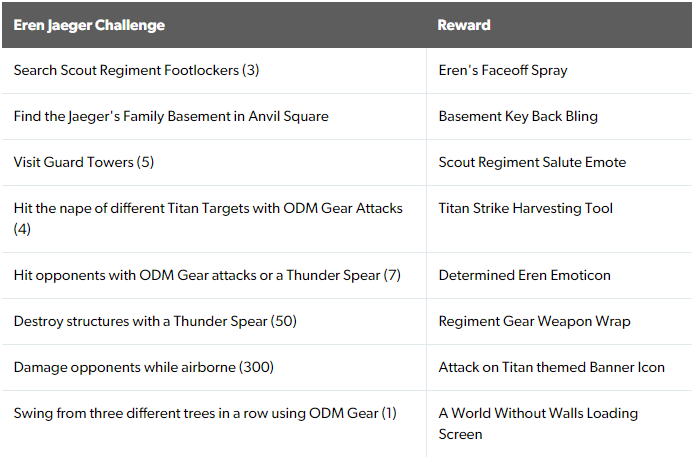Click Attack on Titan themed Banner Icon reward
This screenshot has width=694, height=461.
pyautogui.click(x=551, y=368)
